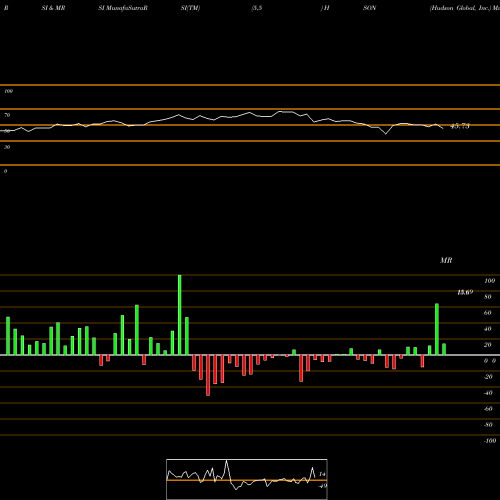Click the 'SON' header text
This screenshot has width=500, height=500.
[369, 8]
